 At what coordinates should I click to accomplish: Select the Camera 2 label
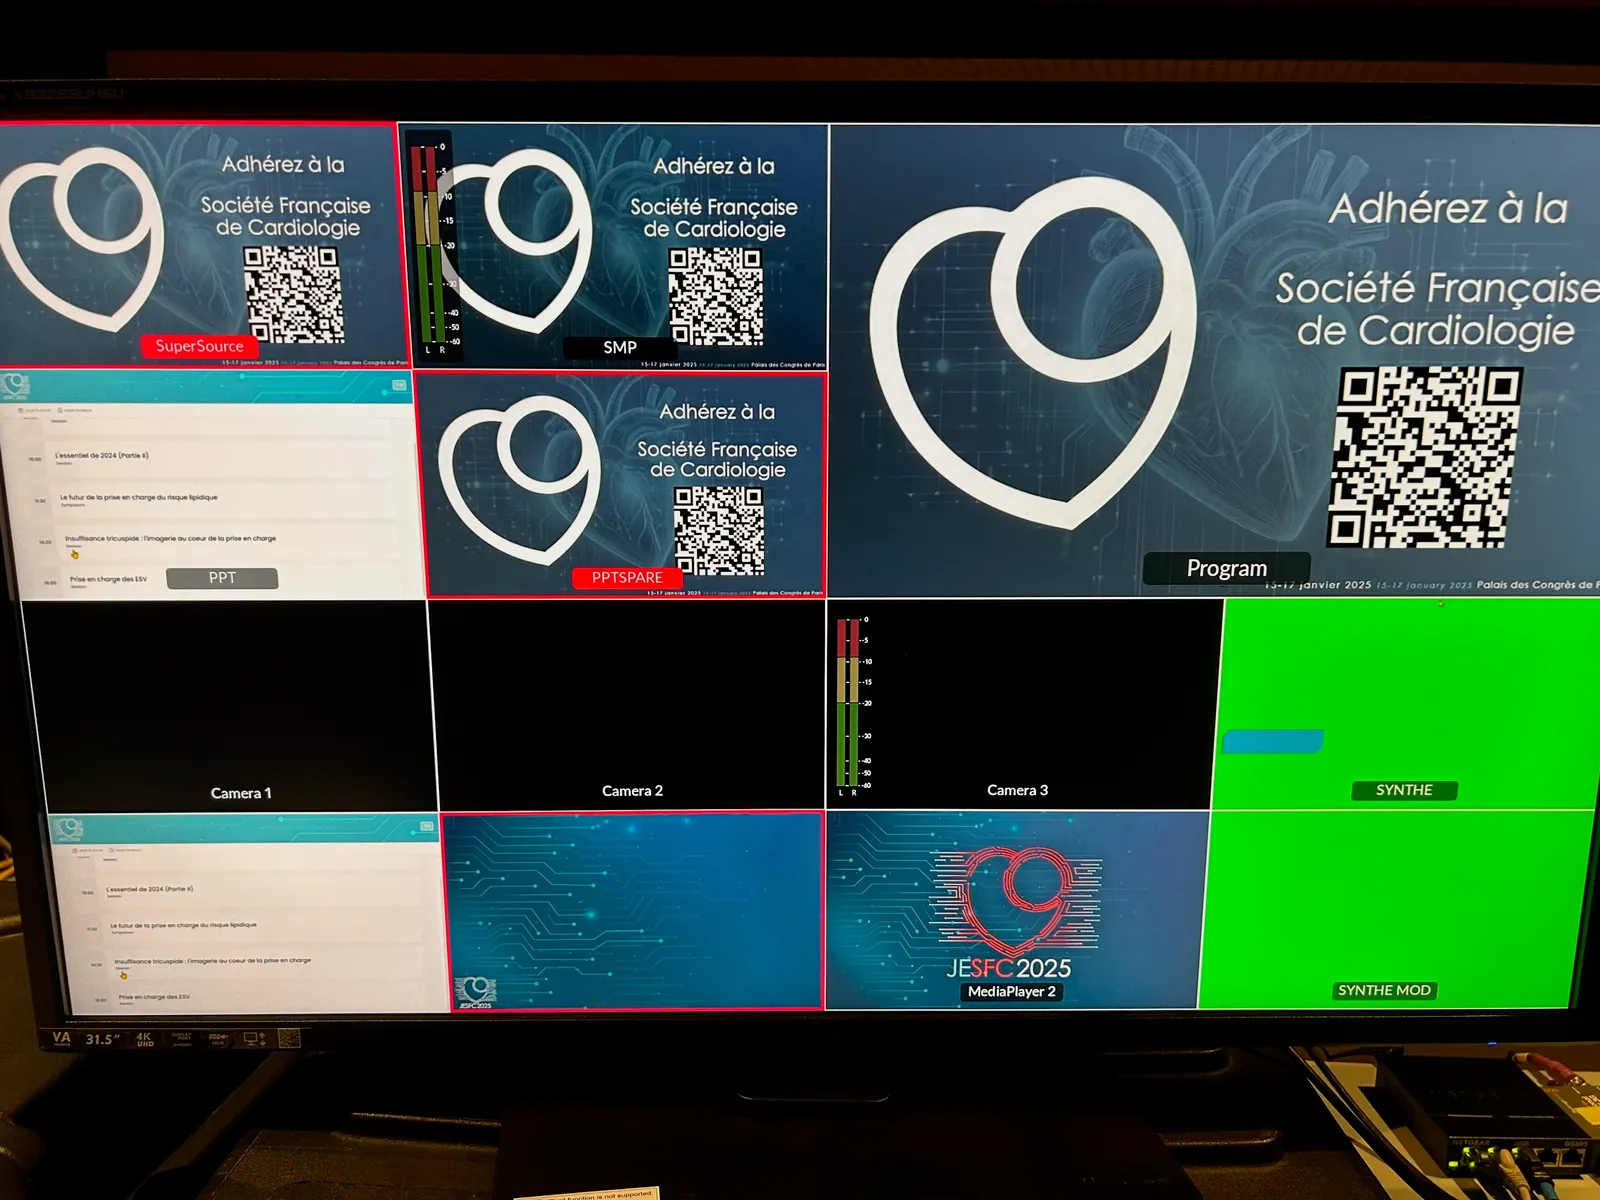pos(632,791)
